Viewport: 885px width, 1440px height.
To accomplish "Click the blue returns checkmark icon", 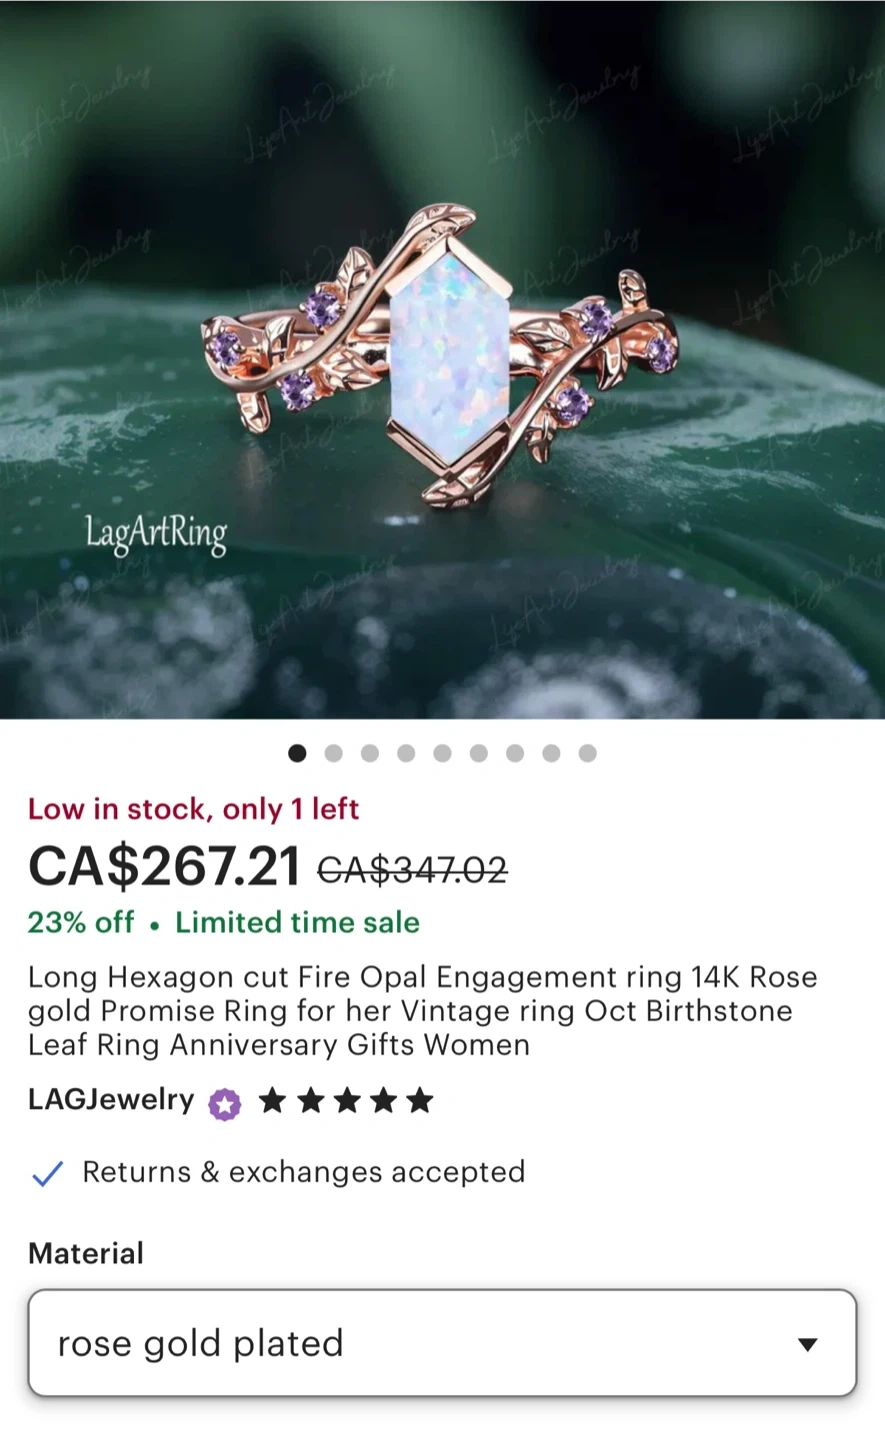I will 47,1173.
